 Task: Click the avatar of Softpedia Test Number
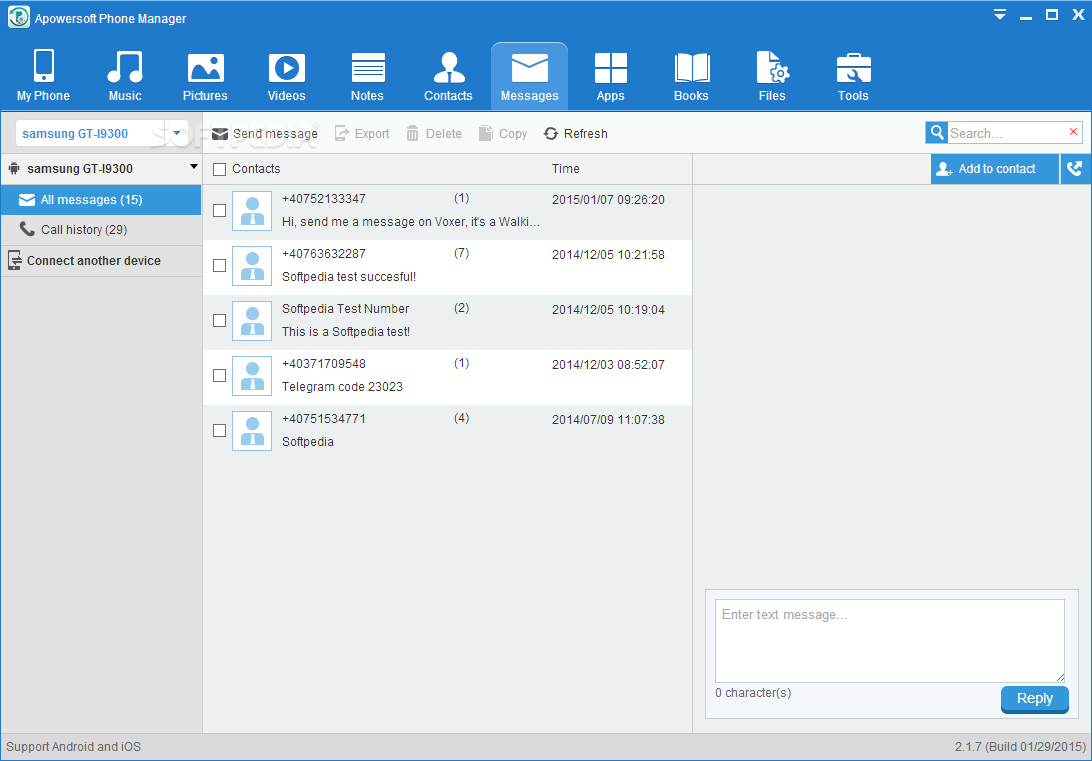(251, 321)
